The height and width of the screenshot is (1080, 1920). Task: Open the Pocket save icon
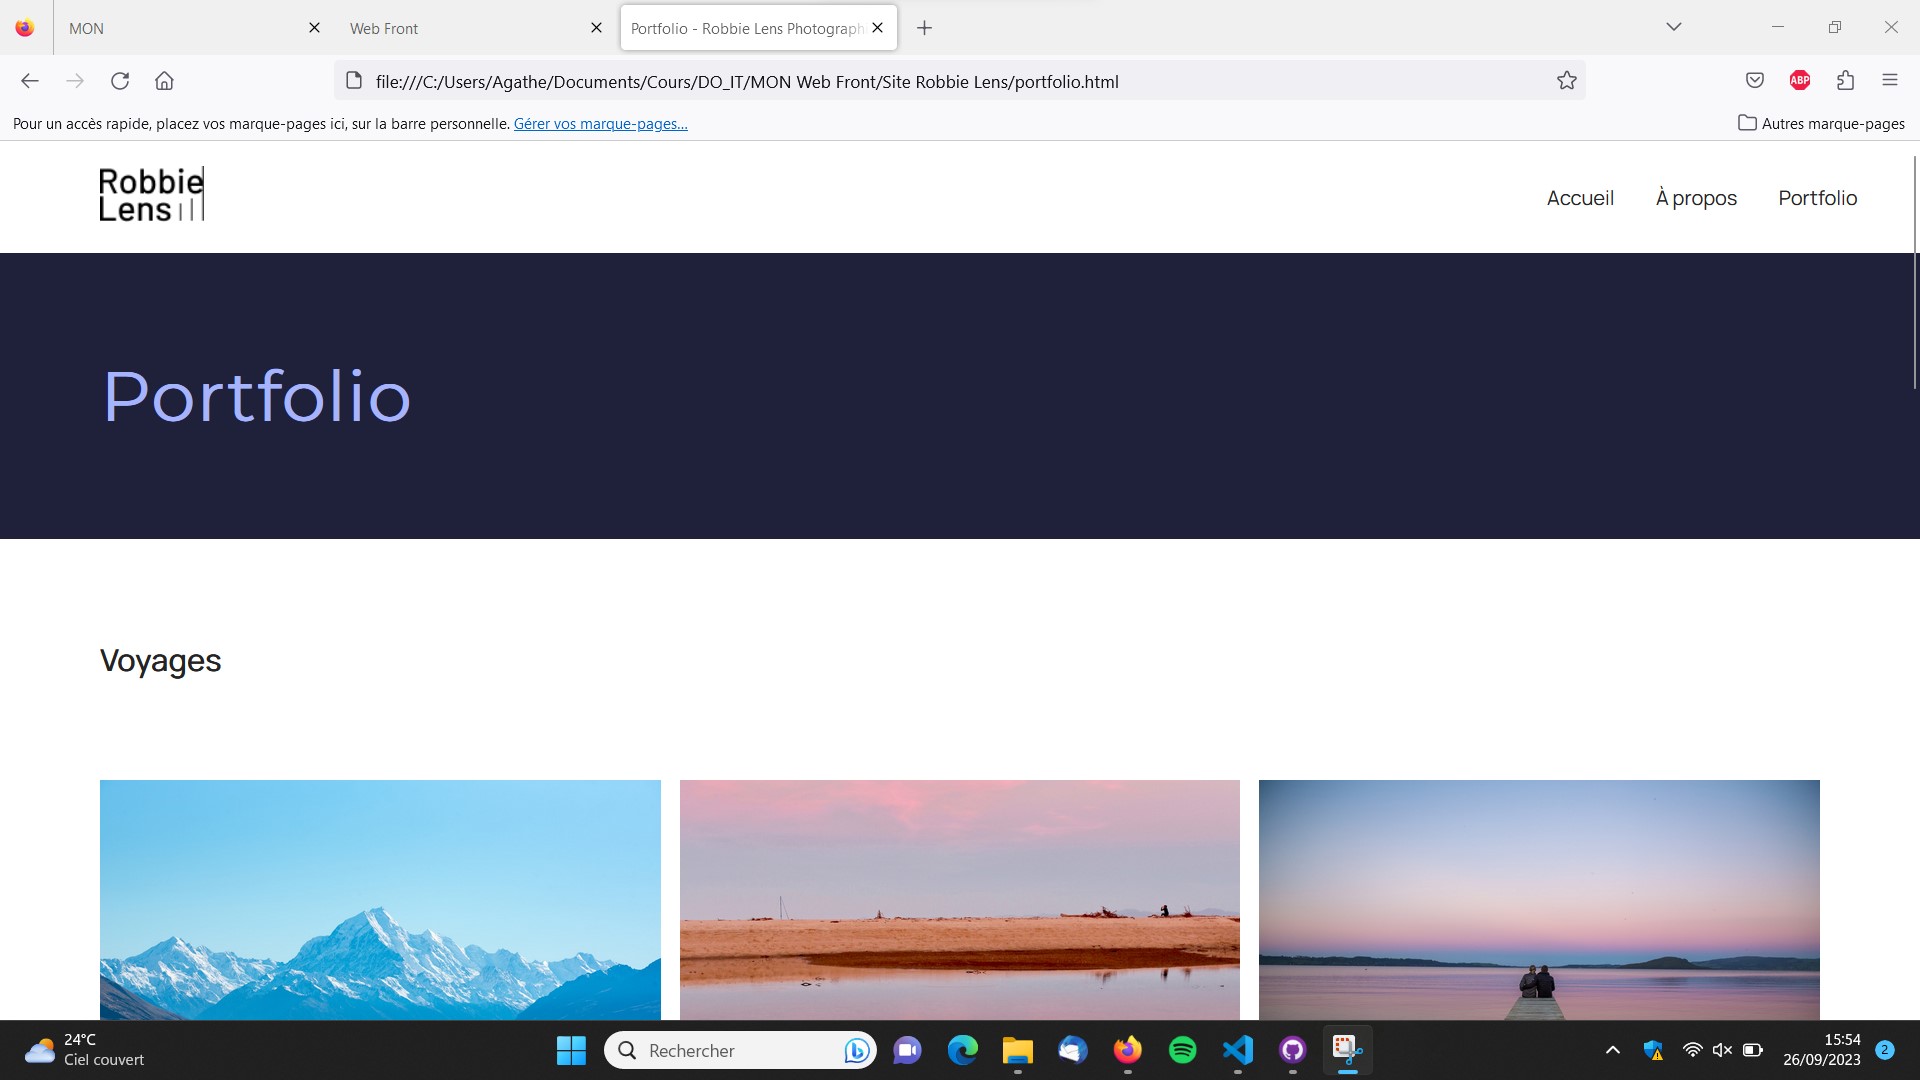tap(1754, 81)
